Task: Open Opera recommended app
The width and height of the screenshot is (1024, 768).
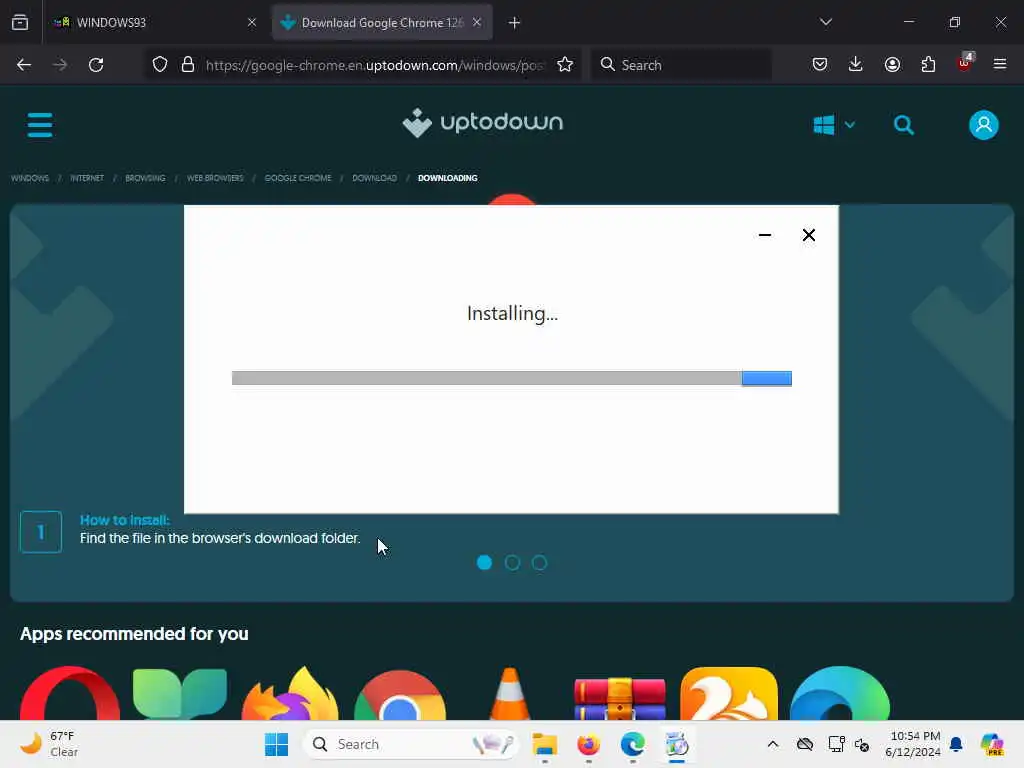Action: pyautogui.click(x=70, y=693)
